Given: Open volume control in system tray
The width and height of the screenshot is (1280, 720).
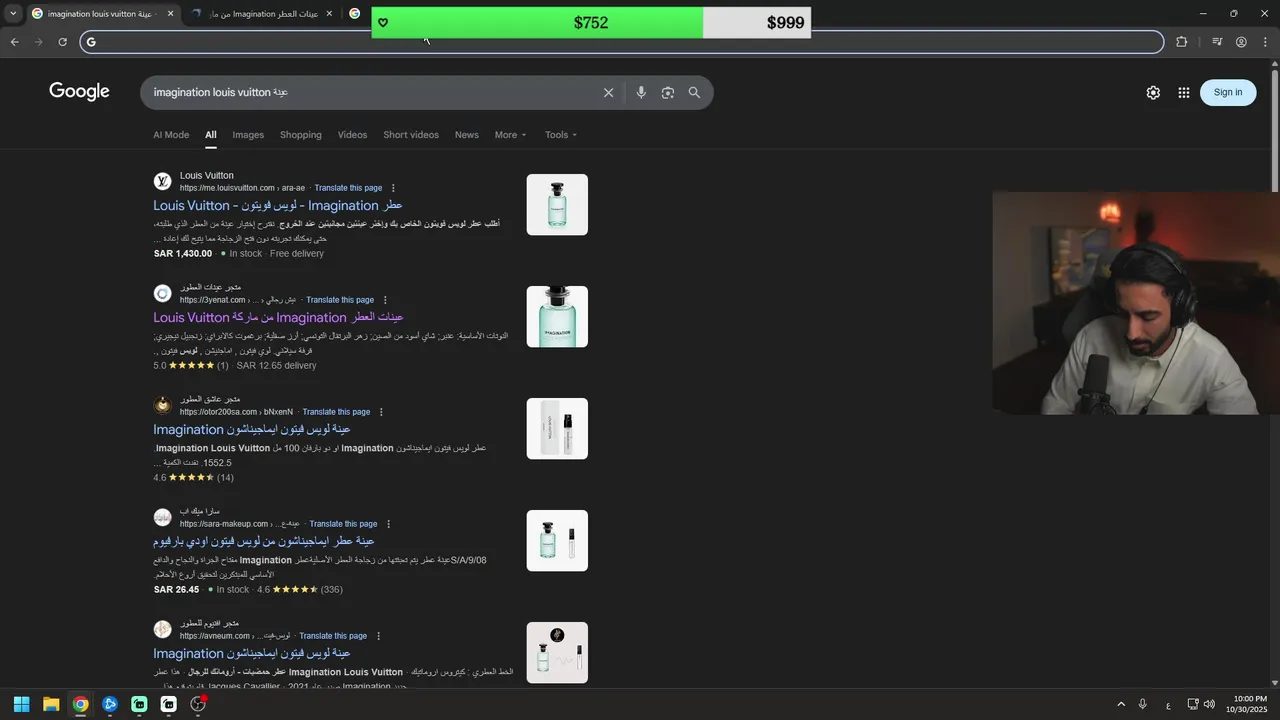Looking at the screenshot, I should pos(1209,704).
